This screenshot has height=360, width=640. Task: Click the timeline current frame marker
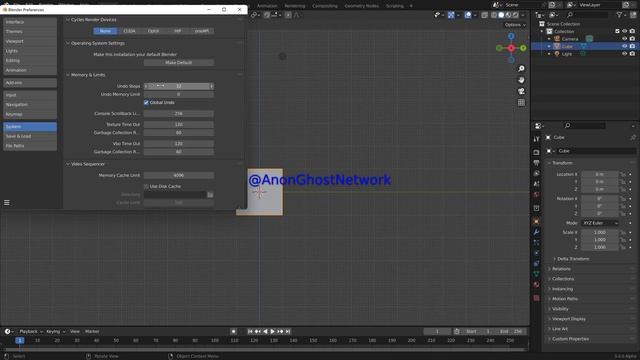(20, 340)
